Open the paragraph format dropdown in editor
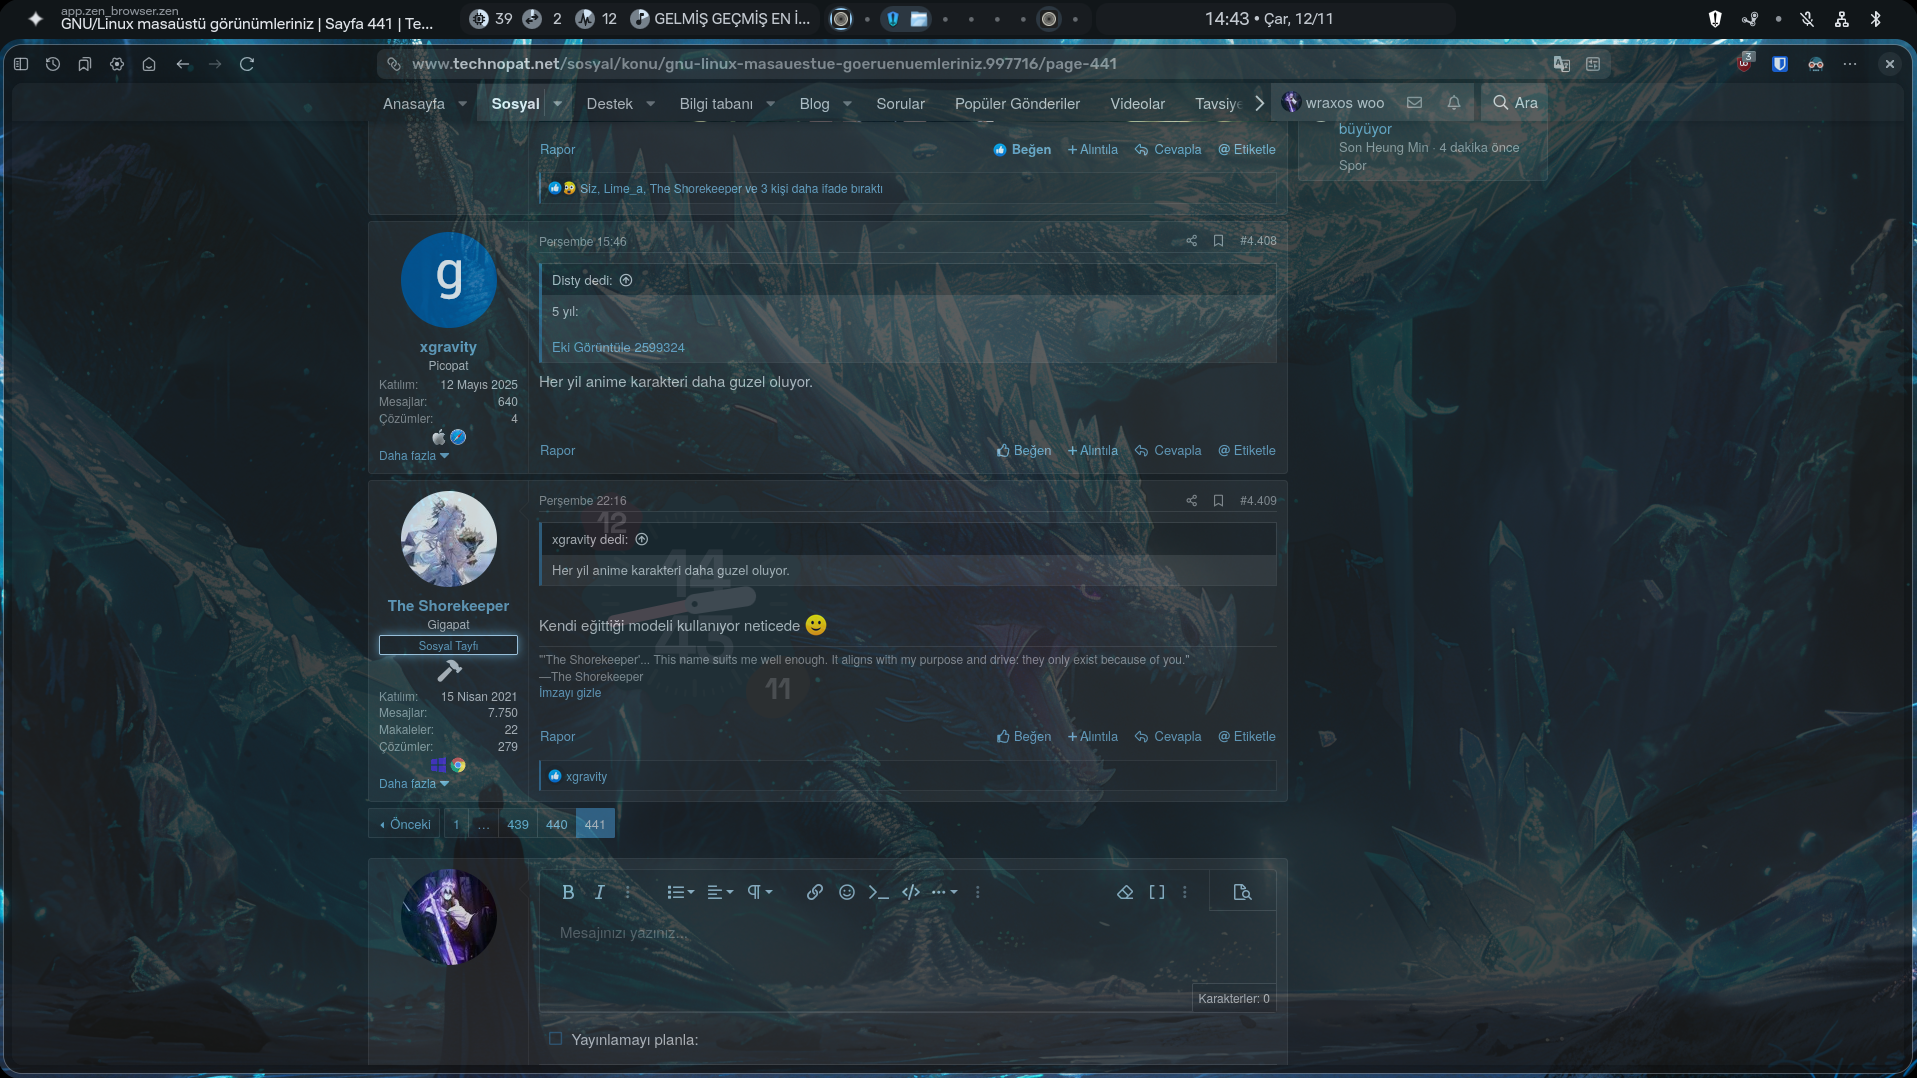 760,892
